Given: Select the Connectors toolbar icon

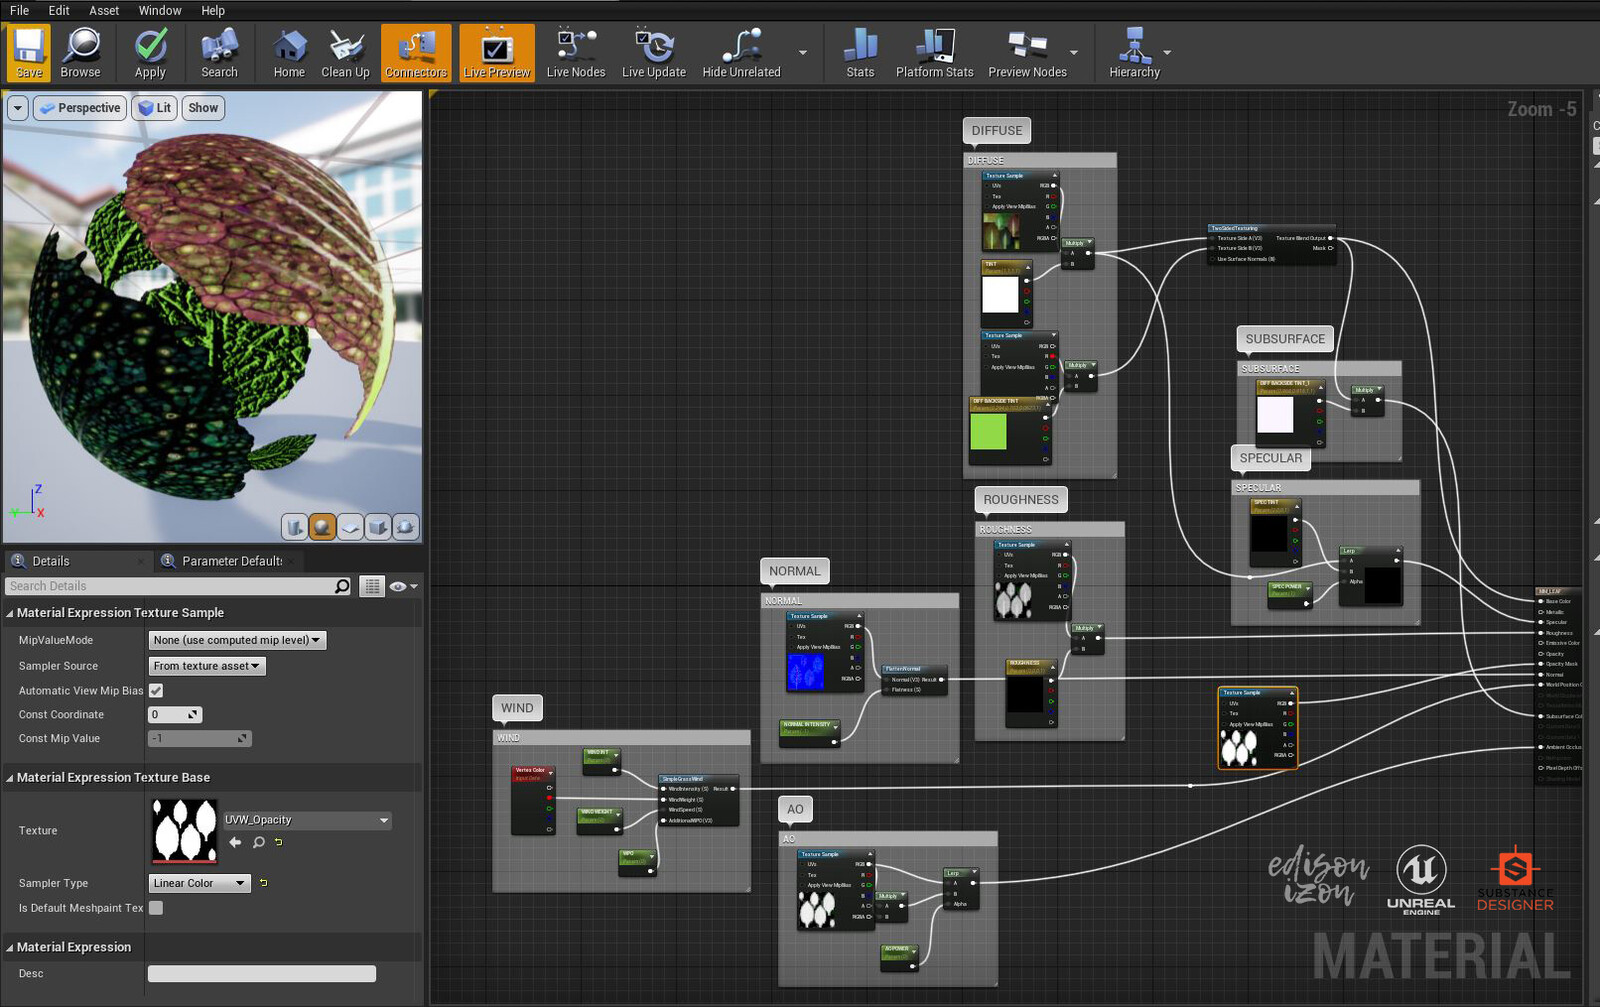Looking at the screenshot, I should click(415, 52).
